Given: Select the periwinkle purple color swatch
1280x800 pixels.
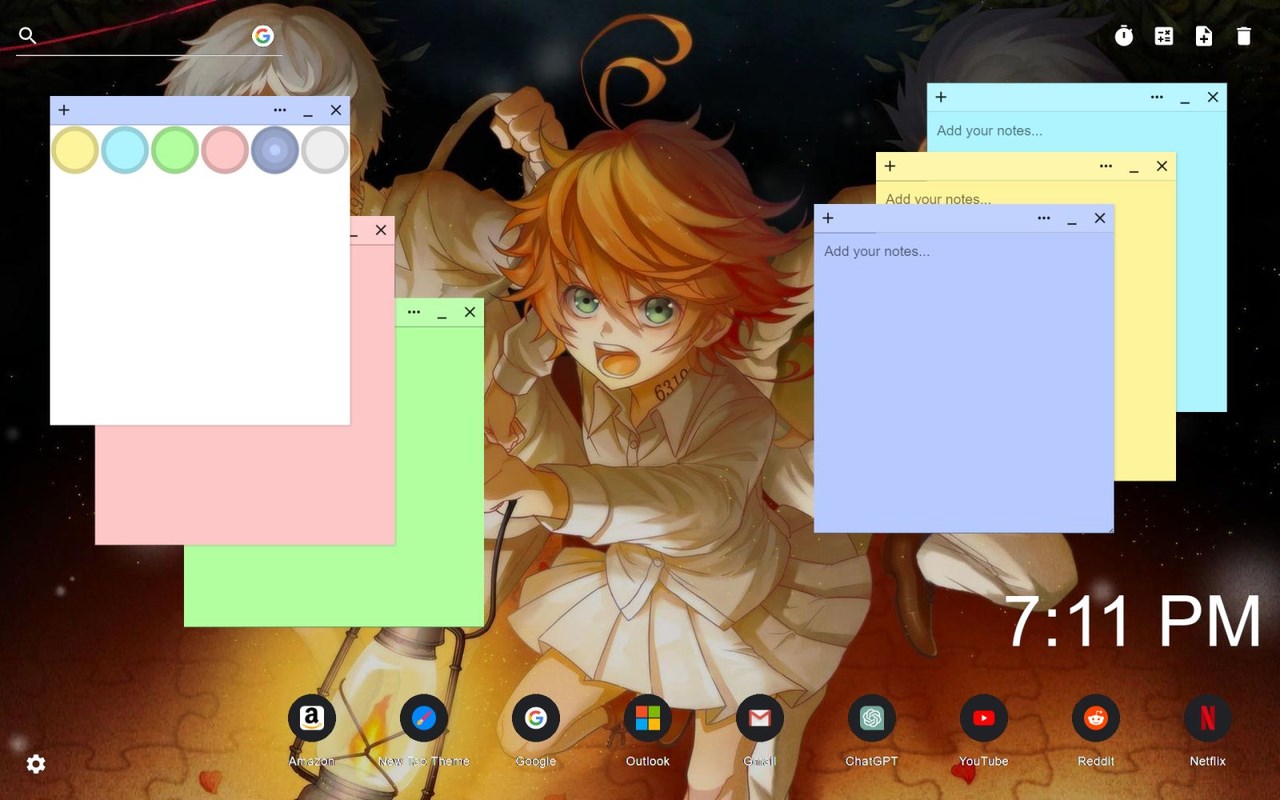Looking at the screenshot, I should (275, 150).
